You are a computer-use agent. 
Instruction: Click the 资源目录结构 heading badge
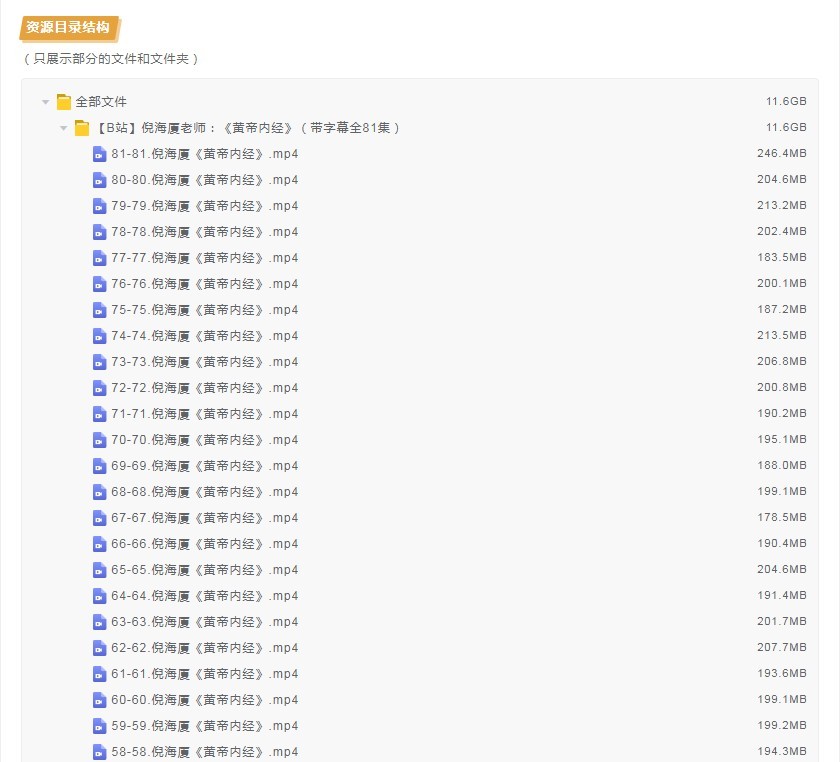point(70,28)
